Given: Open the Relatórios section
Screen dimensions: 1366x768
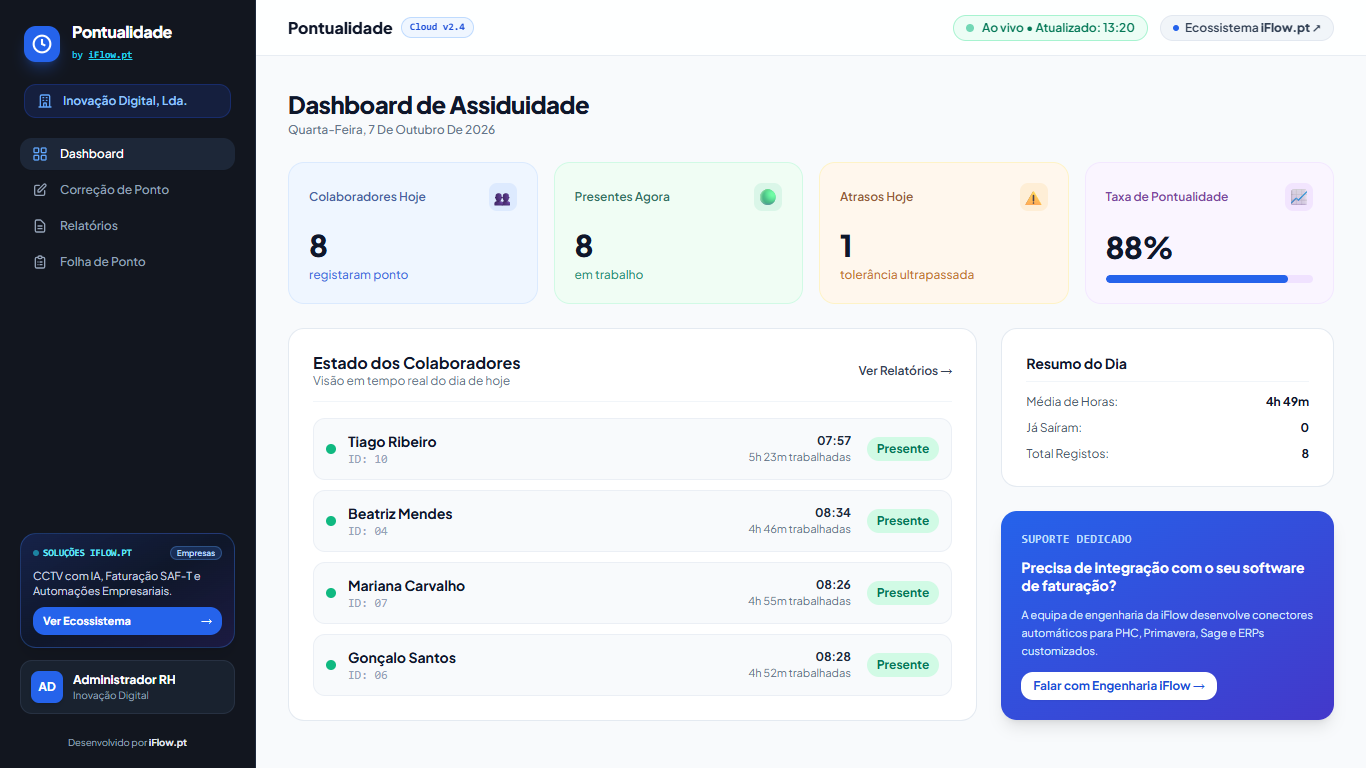Looking at the screenshot, I should (x=127, y=226).
